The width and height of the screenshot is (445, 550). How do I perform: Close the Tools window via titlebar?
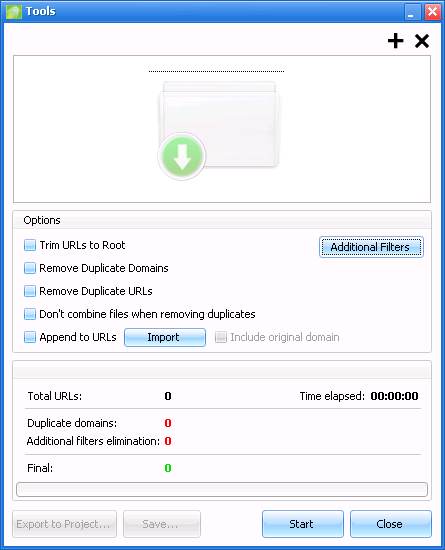click(x=433, y=12)
